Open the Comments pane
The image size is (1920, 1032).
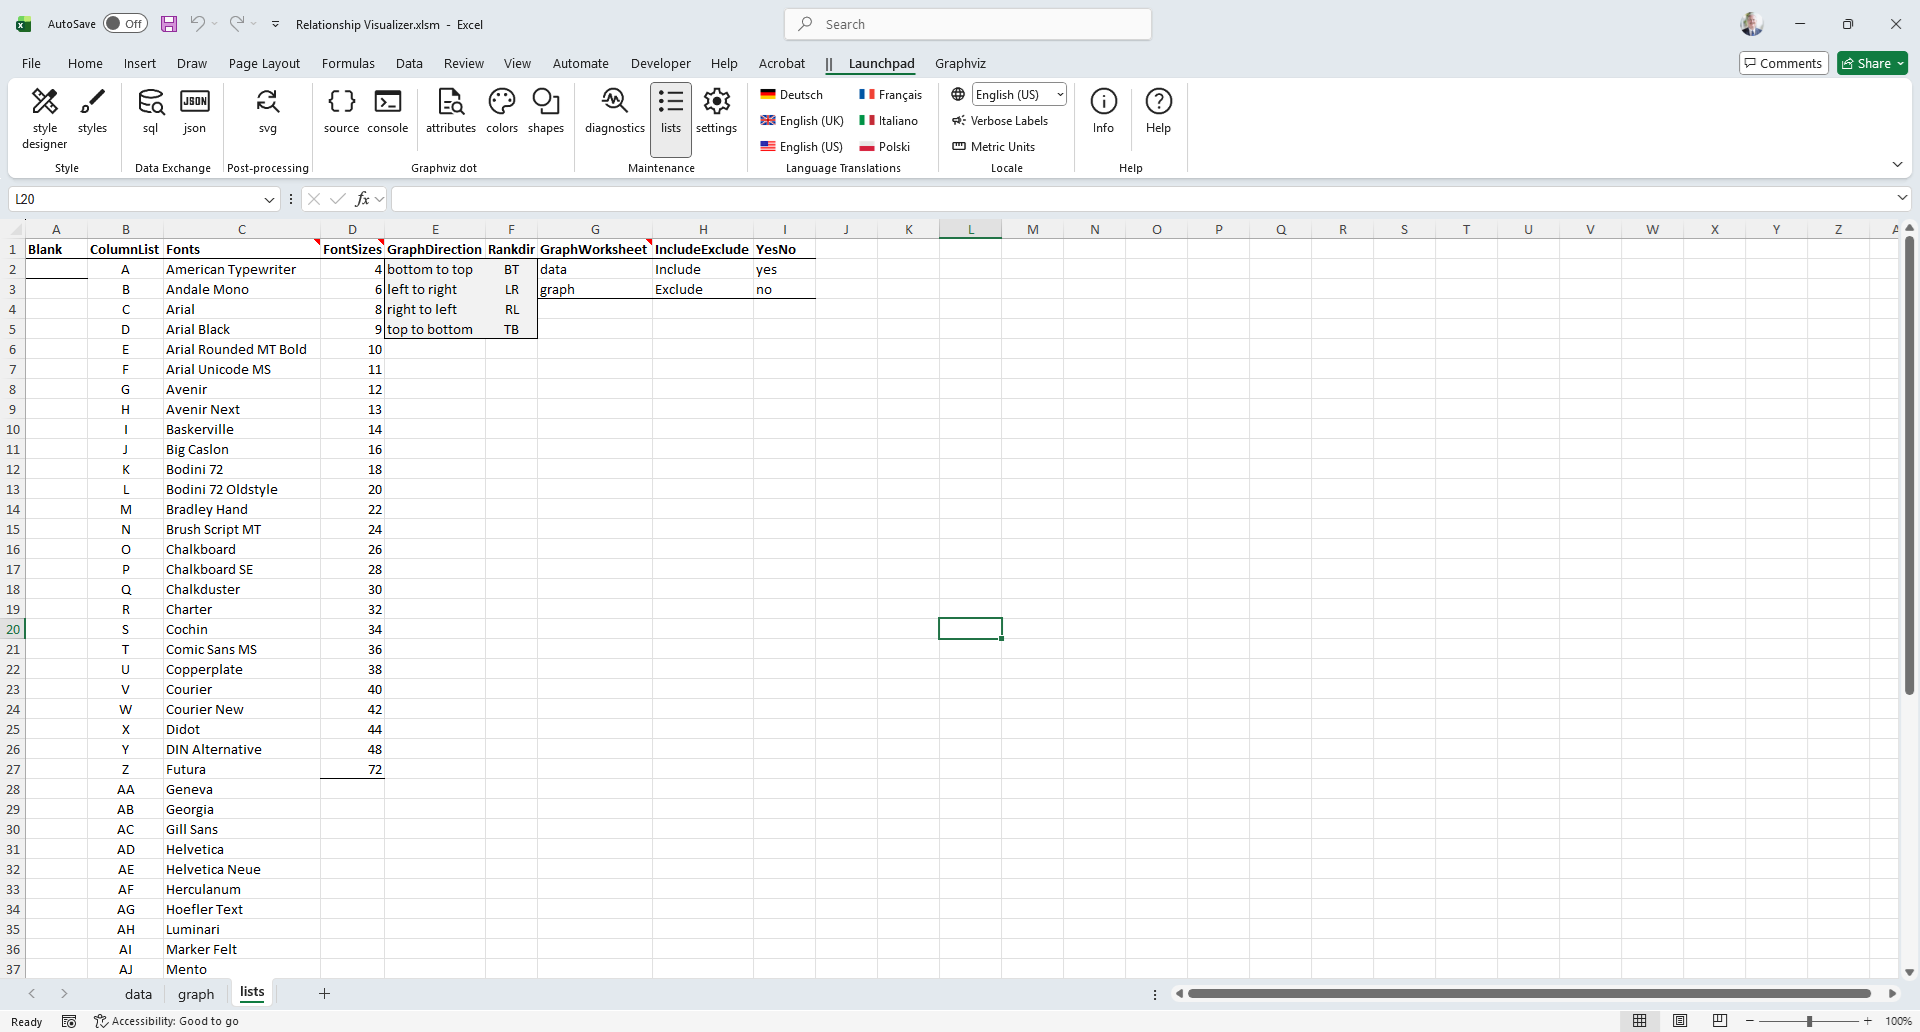coord(1784,63)
